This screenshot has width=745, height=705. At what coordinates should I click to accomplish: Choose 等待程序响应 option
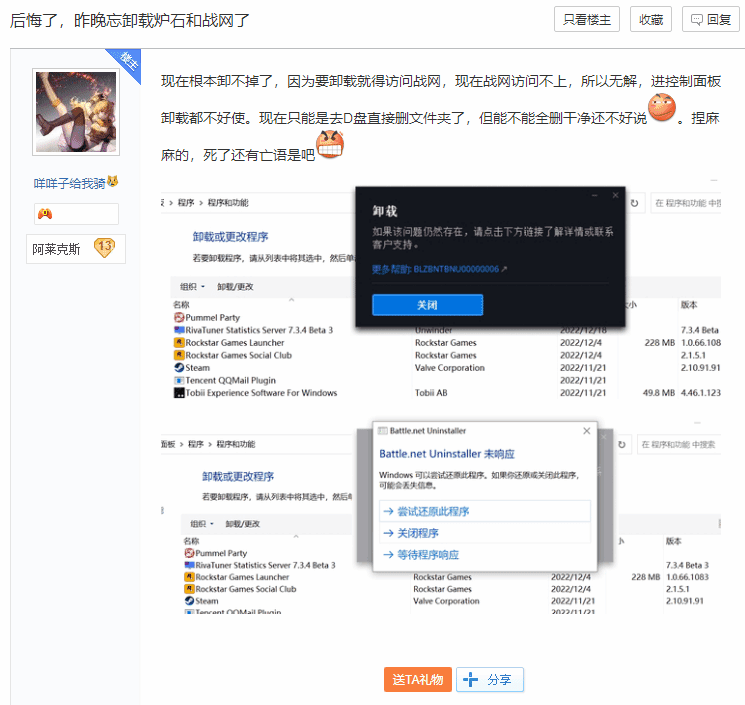(485, 554)
